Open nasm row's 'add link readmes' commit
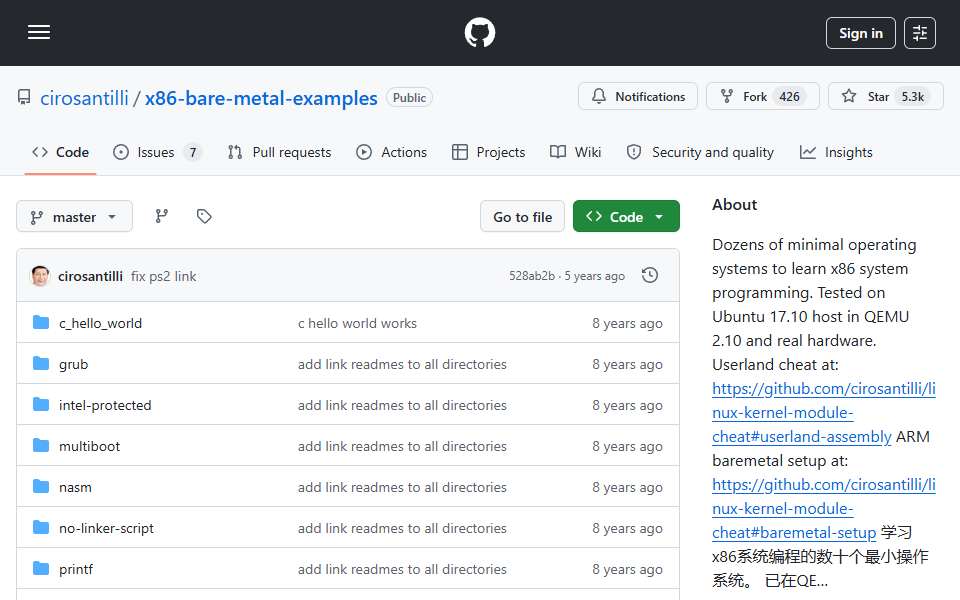 tap(402, 487)
